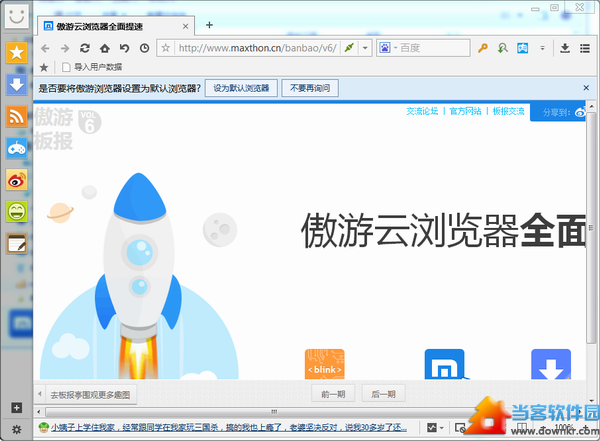Click the URL address field
Screen dimensions: 600x441
257,48
